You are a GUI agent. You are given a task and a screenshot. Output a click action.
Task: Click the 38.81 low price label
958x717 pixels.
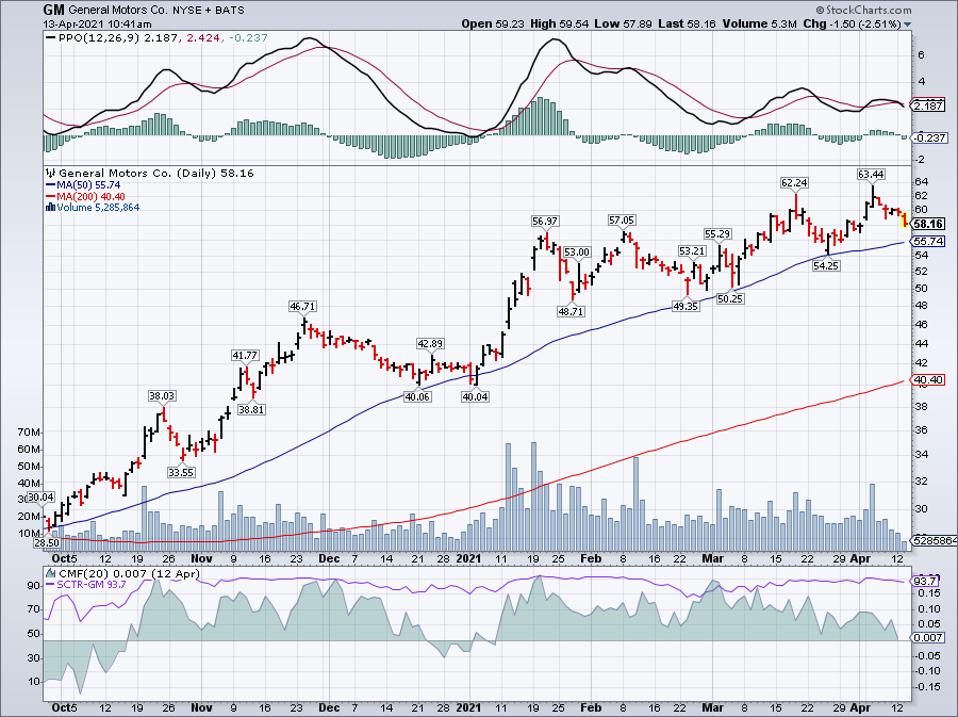coord(251,409)
